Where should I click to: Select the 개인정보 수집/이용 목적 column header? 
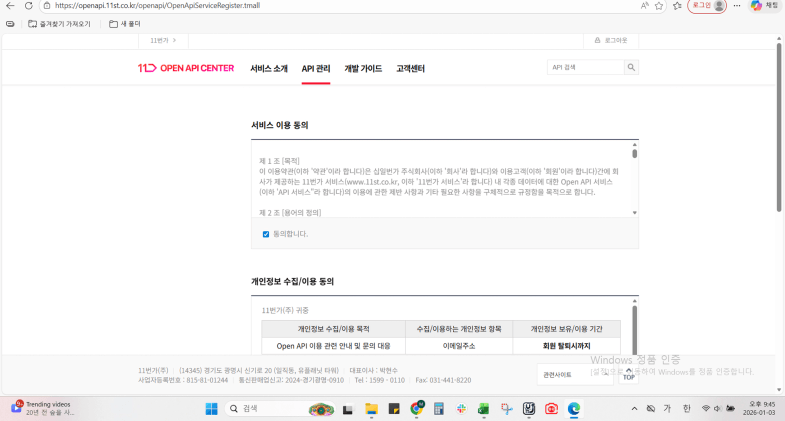(x=333, y=329)
